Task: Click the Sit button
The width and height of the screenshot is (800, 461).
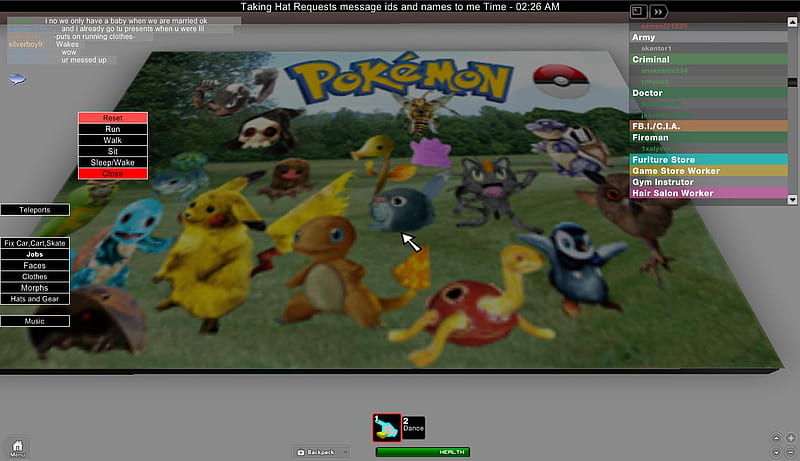Action: [113, 151]
